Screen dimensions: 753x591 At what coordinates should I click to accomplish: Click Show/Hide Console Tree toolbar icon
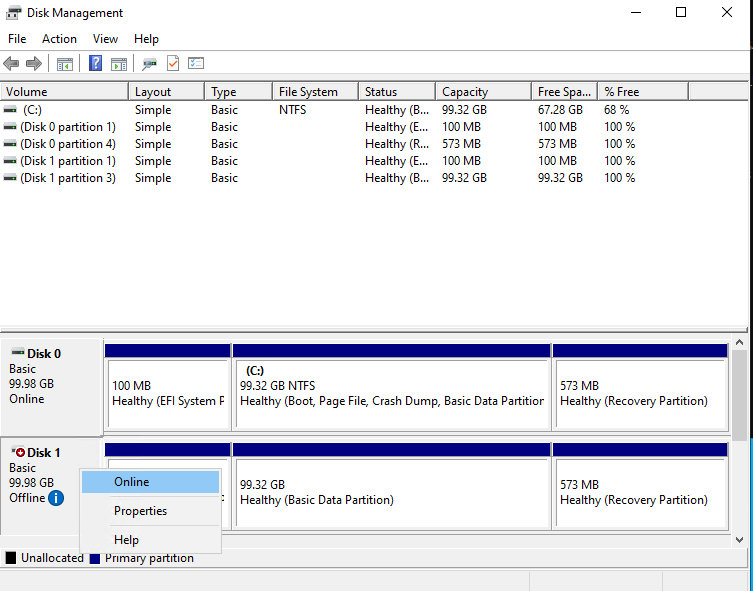click(x=65, y=64)
